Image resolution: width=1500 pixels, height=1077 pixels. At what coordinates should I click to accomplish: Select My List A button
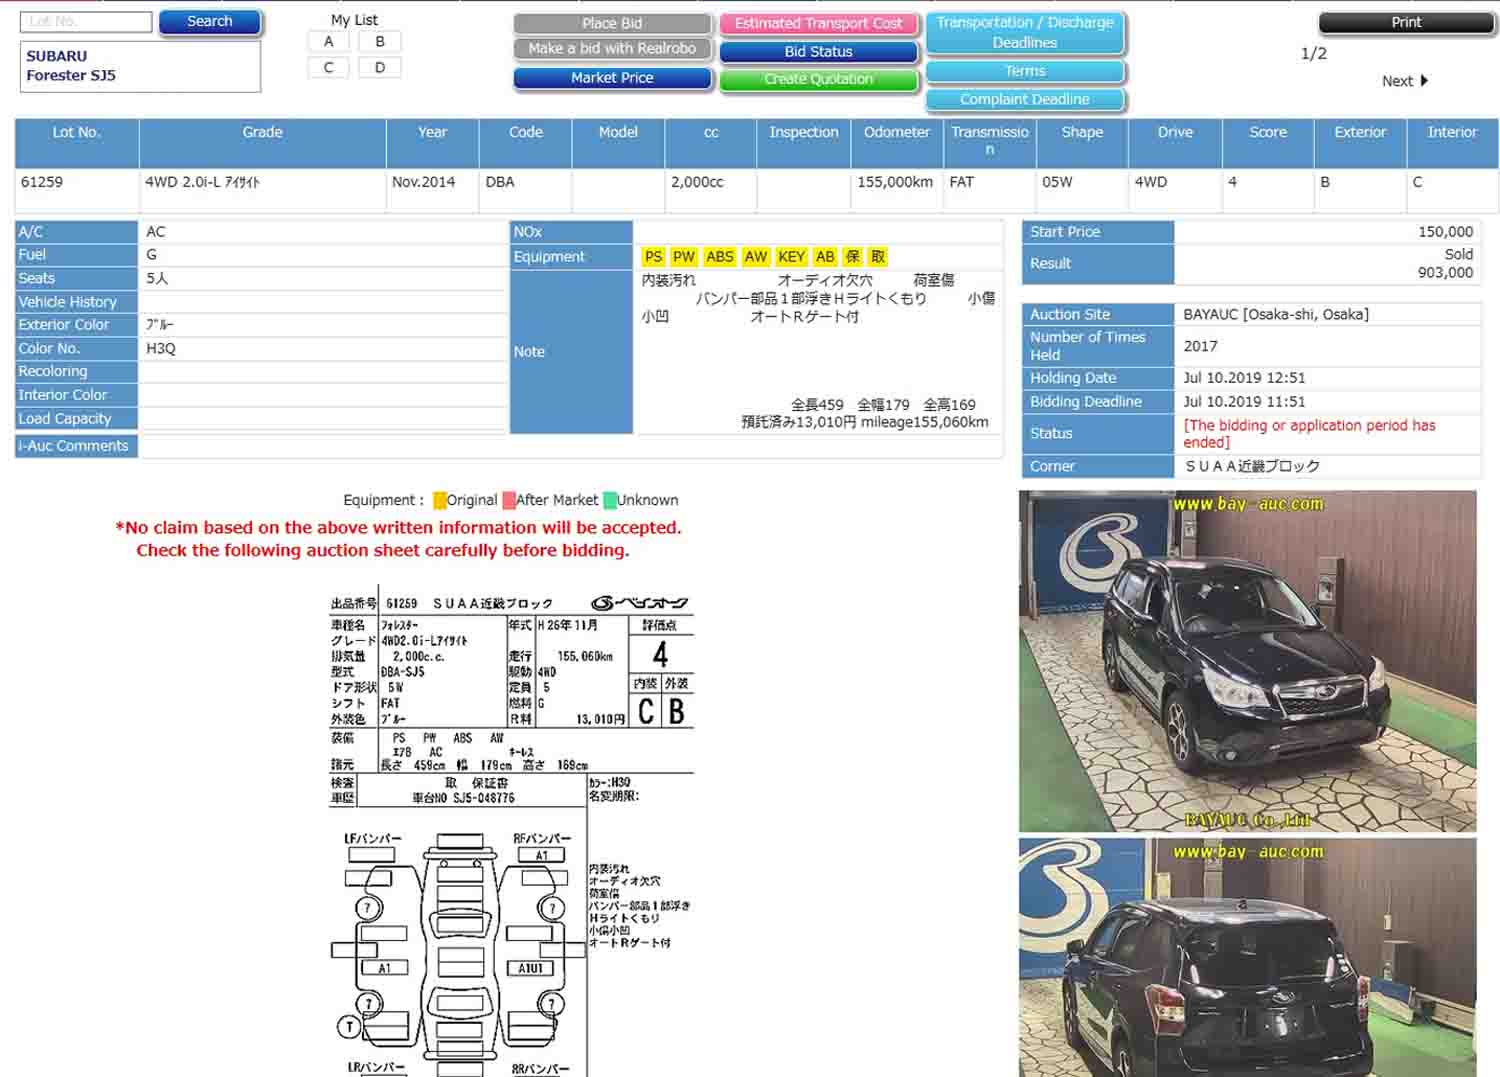[328, 41]
